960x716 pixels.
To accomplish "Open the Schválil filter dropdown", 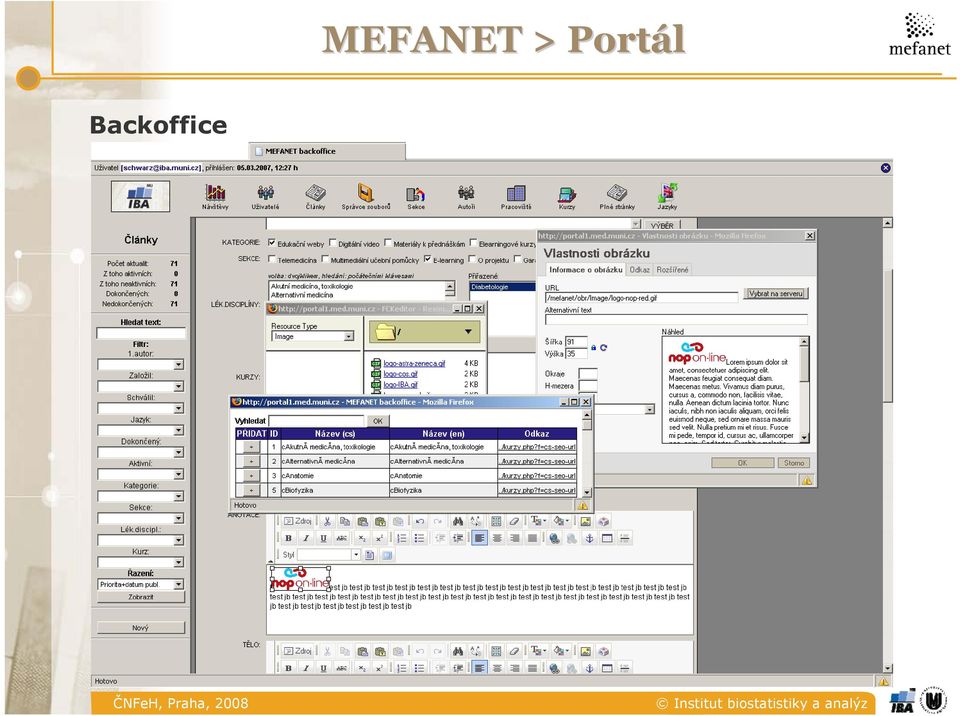I will 178,409.
